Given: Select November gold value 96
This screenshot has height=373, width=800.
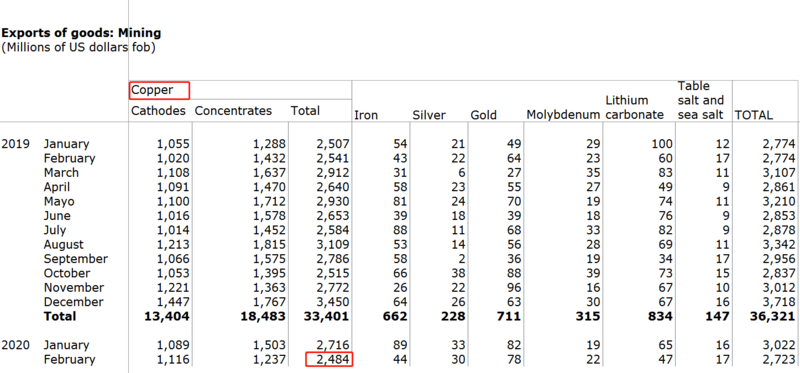Looking at the screenshot, I should coord(514,287).
